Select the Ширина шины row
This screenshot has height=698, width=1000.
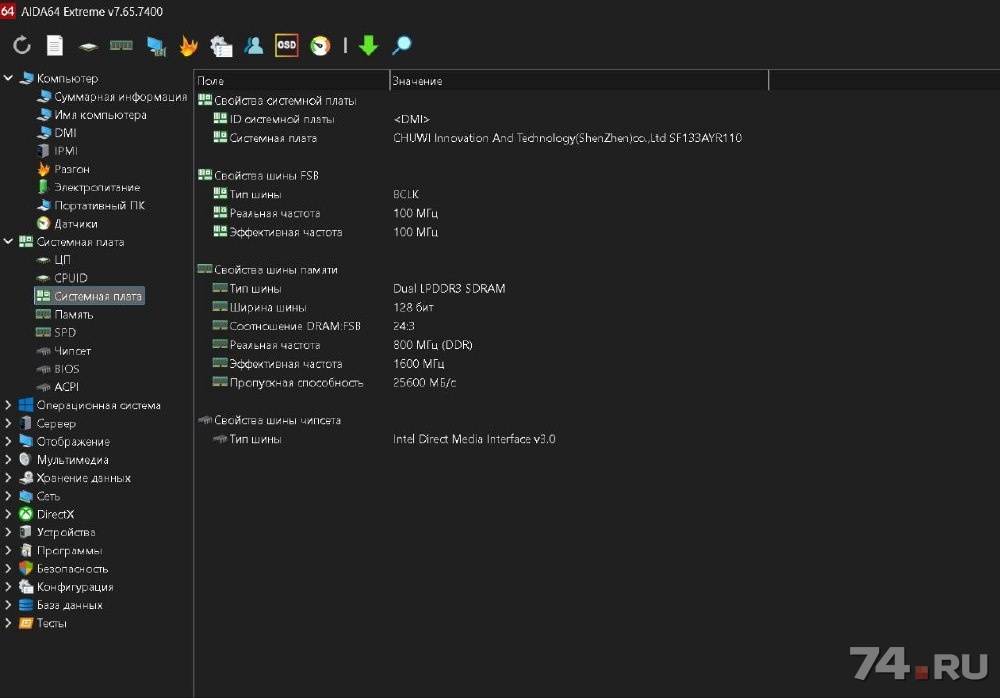click(268, 308)
